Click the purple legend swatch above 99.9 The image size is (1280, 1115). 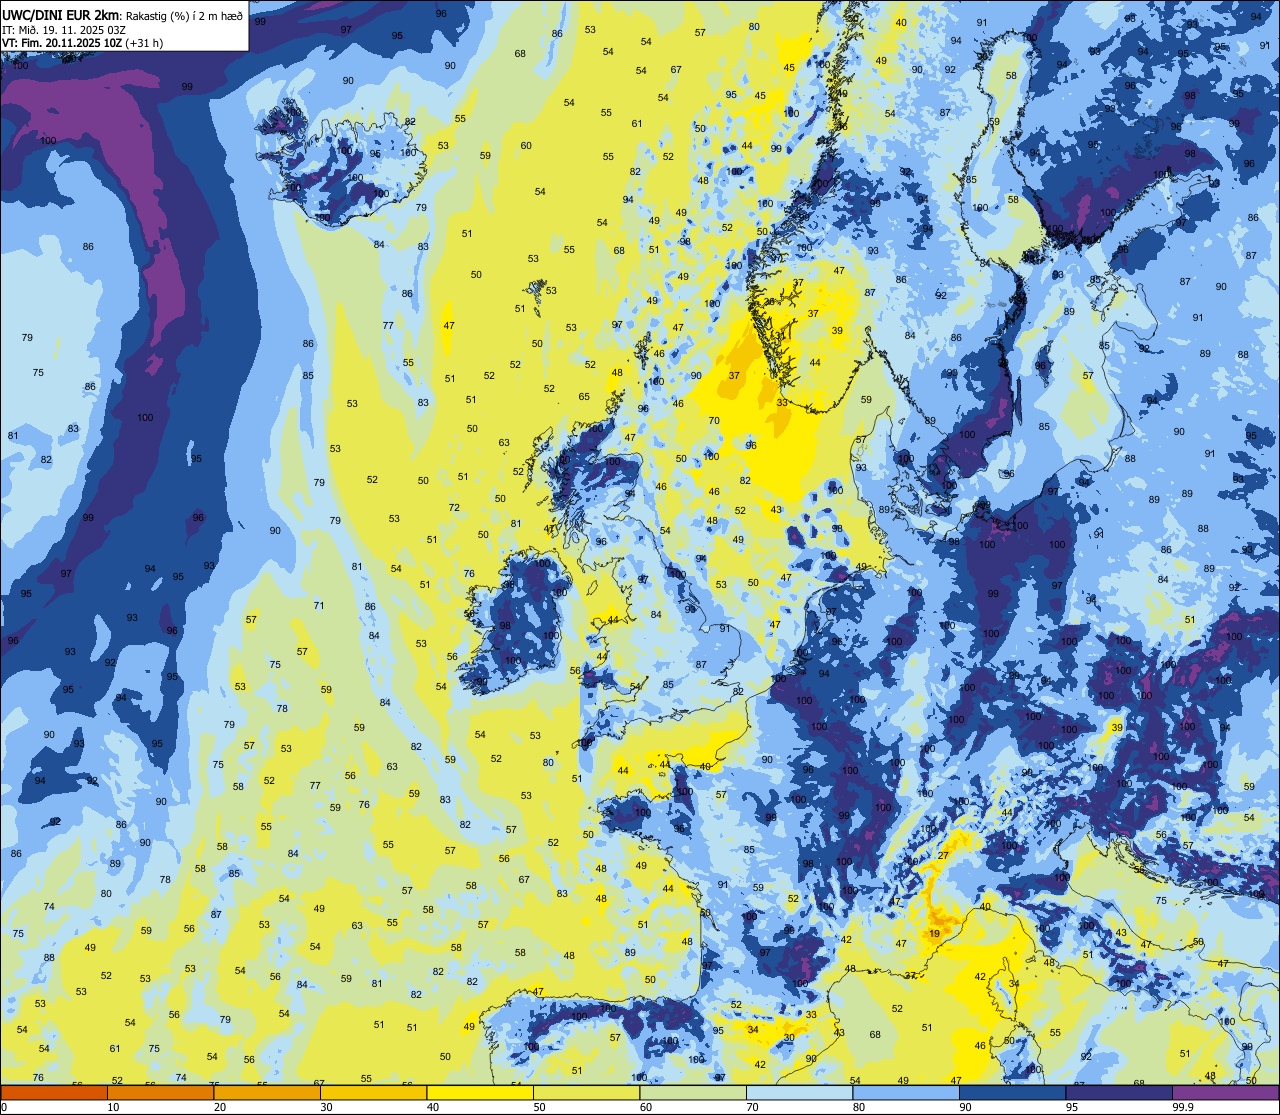(1225, 1092)
